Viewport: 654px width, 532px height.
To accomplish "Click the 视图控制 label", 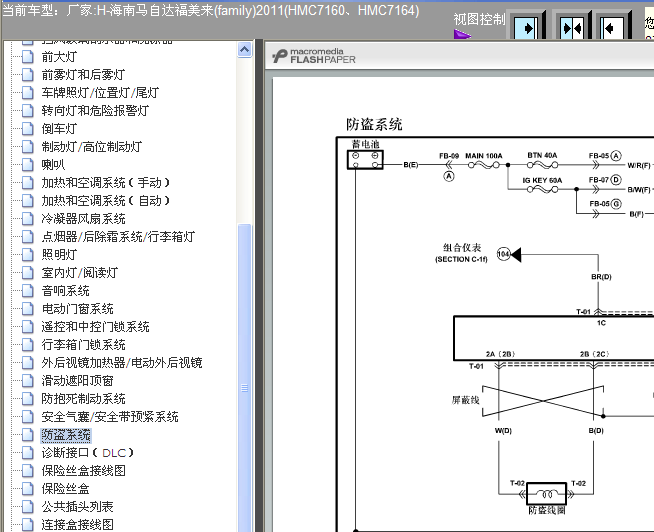I will (479, 19).
